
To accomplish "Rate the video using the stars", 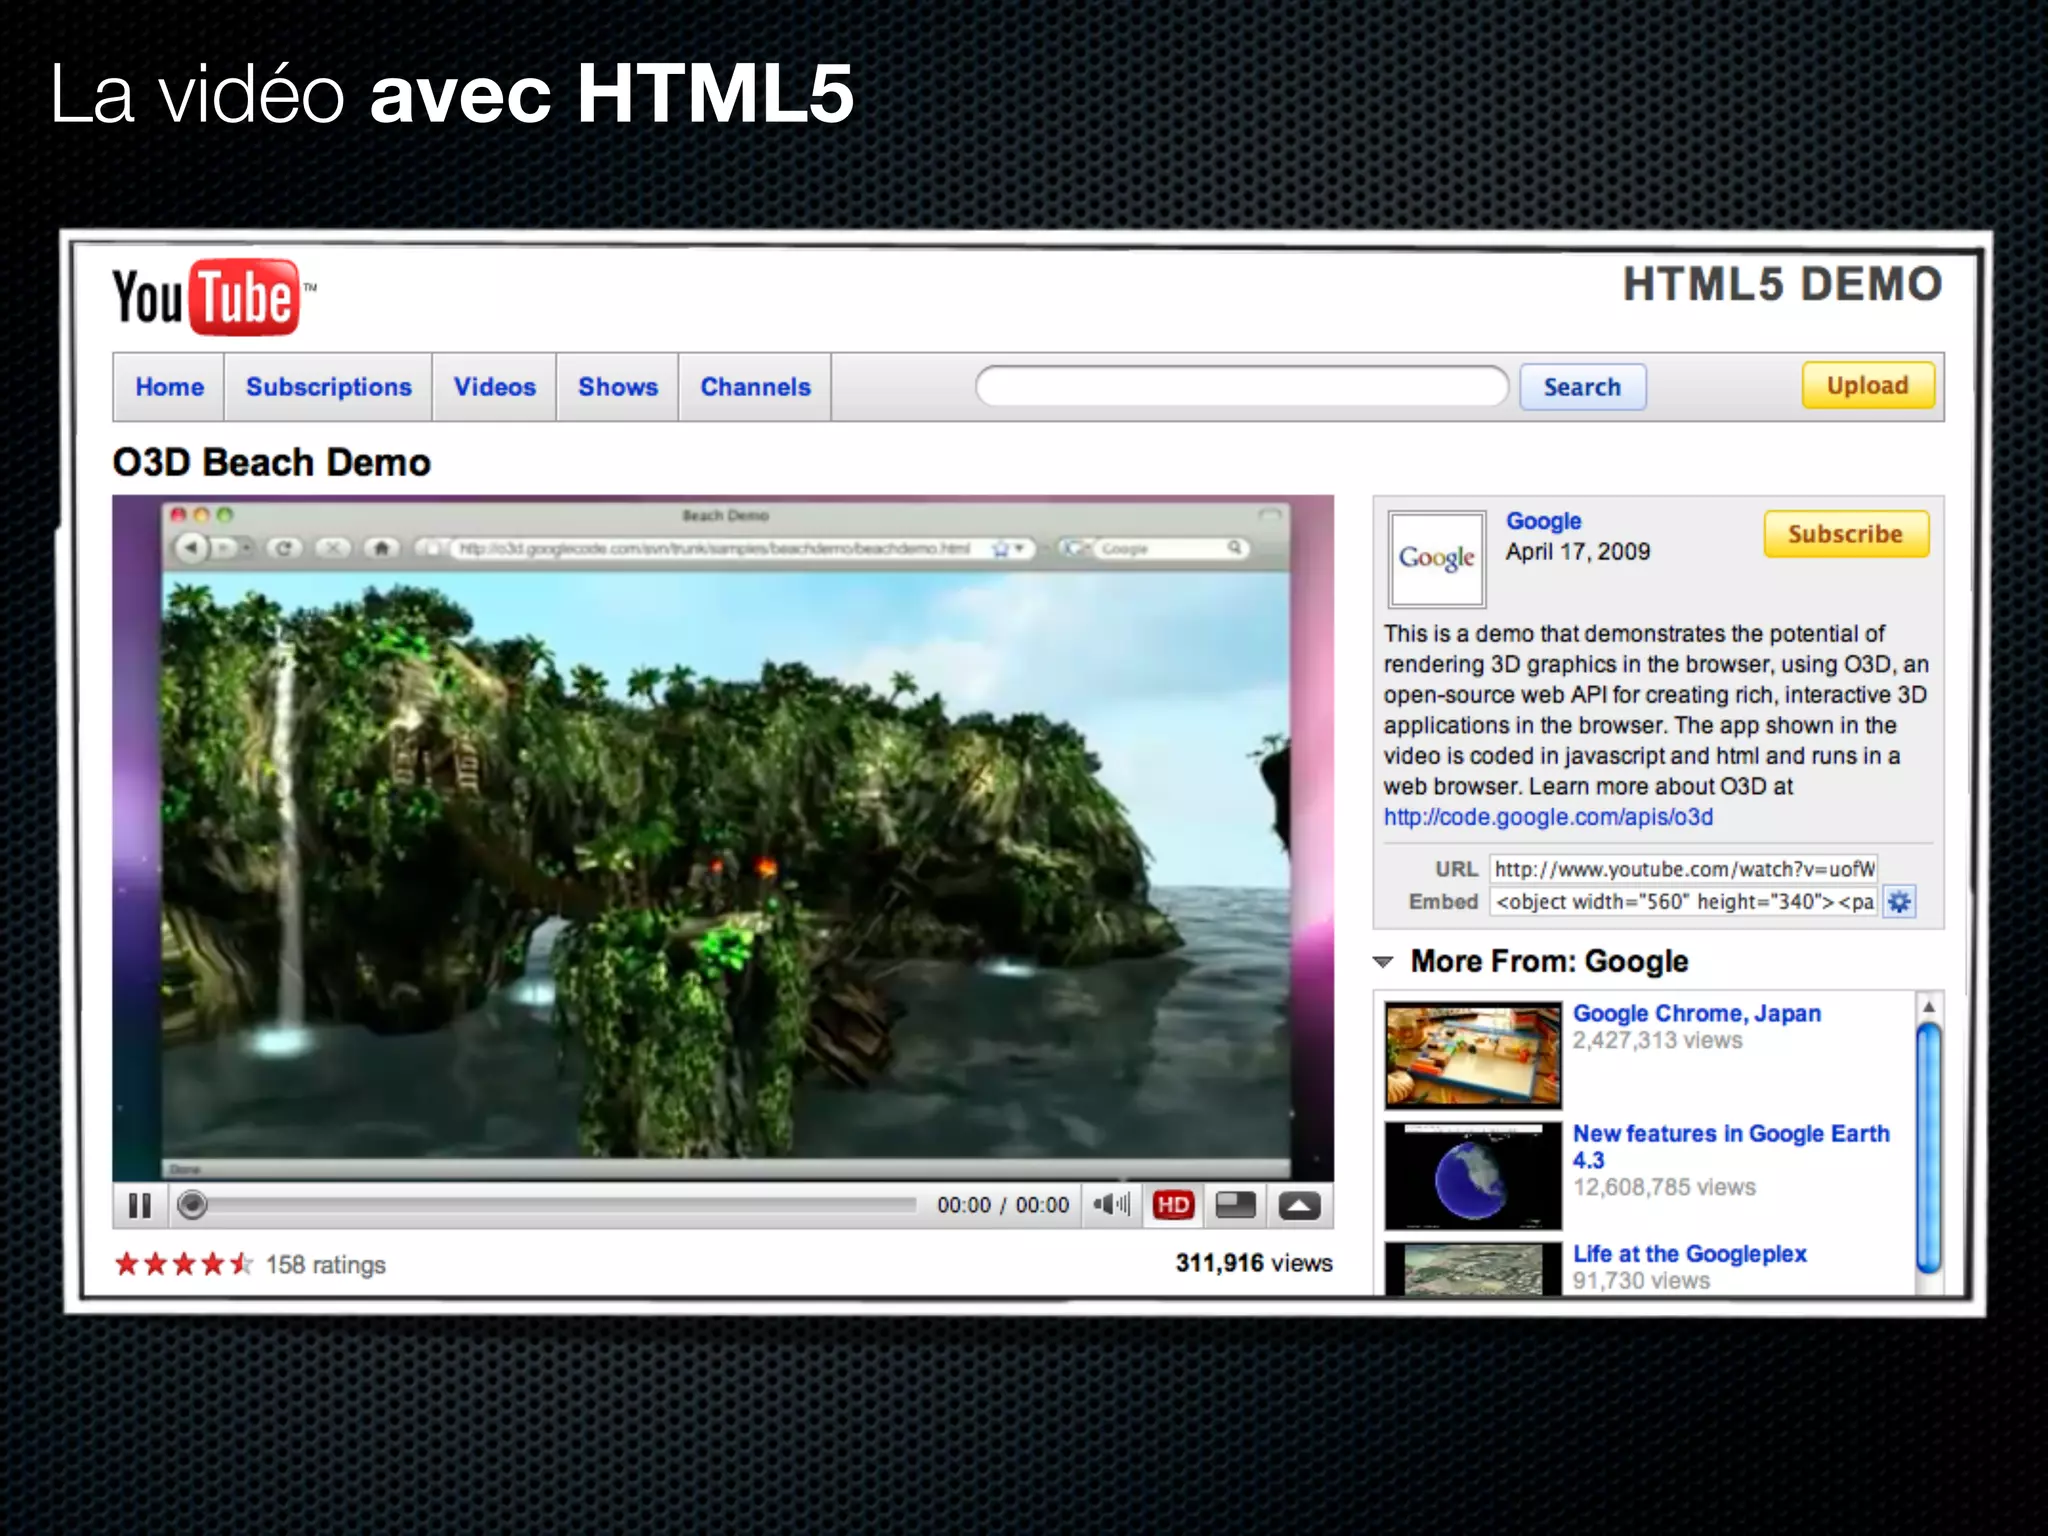I will point(184,1264).
